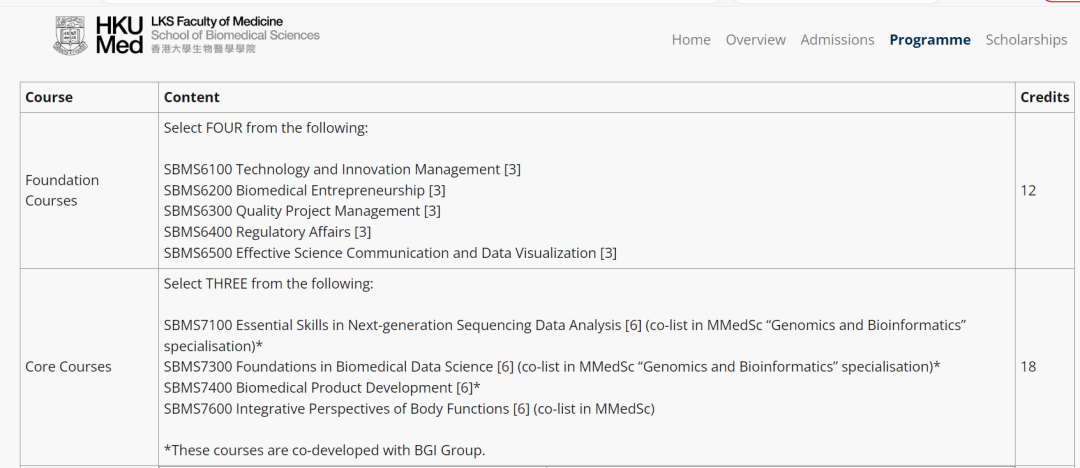Click SBMS6100 Technology and Innovation Management
The height and width of the screenshot is (468, 1080).
pyautogui.click(x=342, y=169)
